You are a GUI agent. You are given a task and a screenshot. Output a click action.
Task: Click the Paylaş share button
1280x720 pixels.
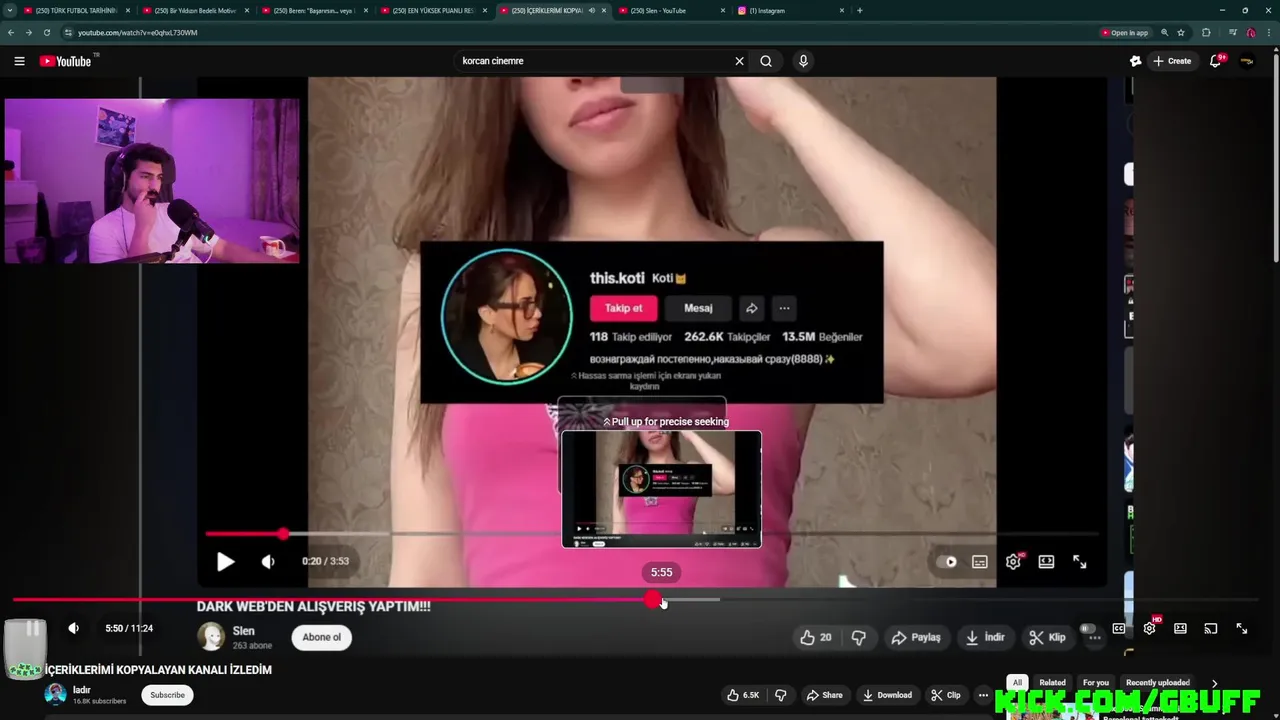tap(916, 637)
